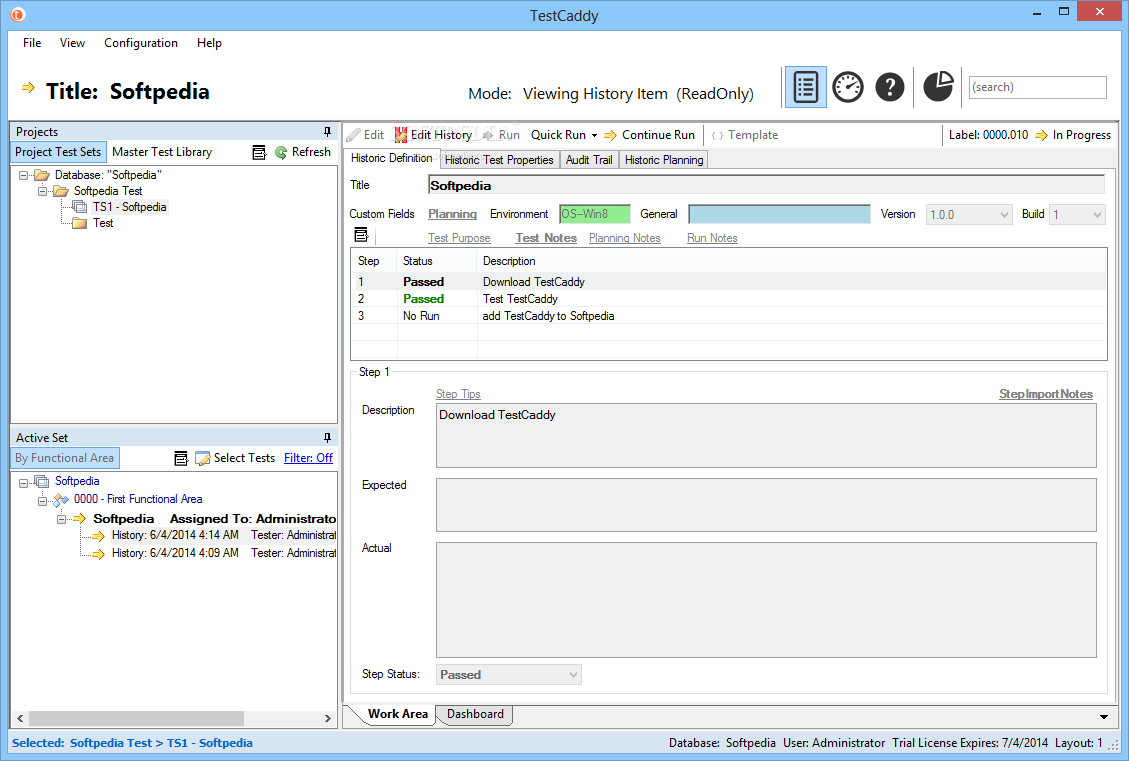Open the File menu
The height and width of the screenshot is (761, 1129).
pos(32,42)
